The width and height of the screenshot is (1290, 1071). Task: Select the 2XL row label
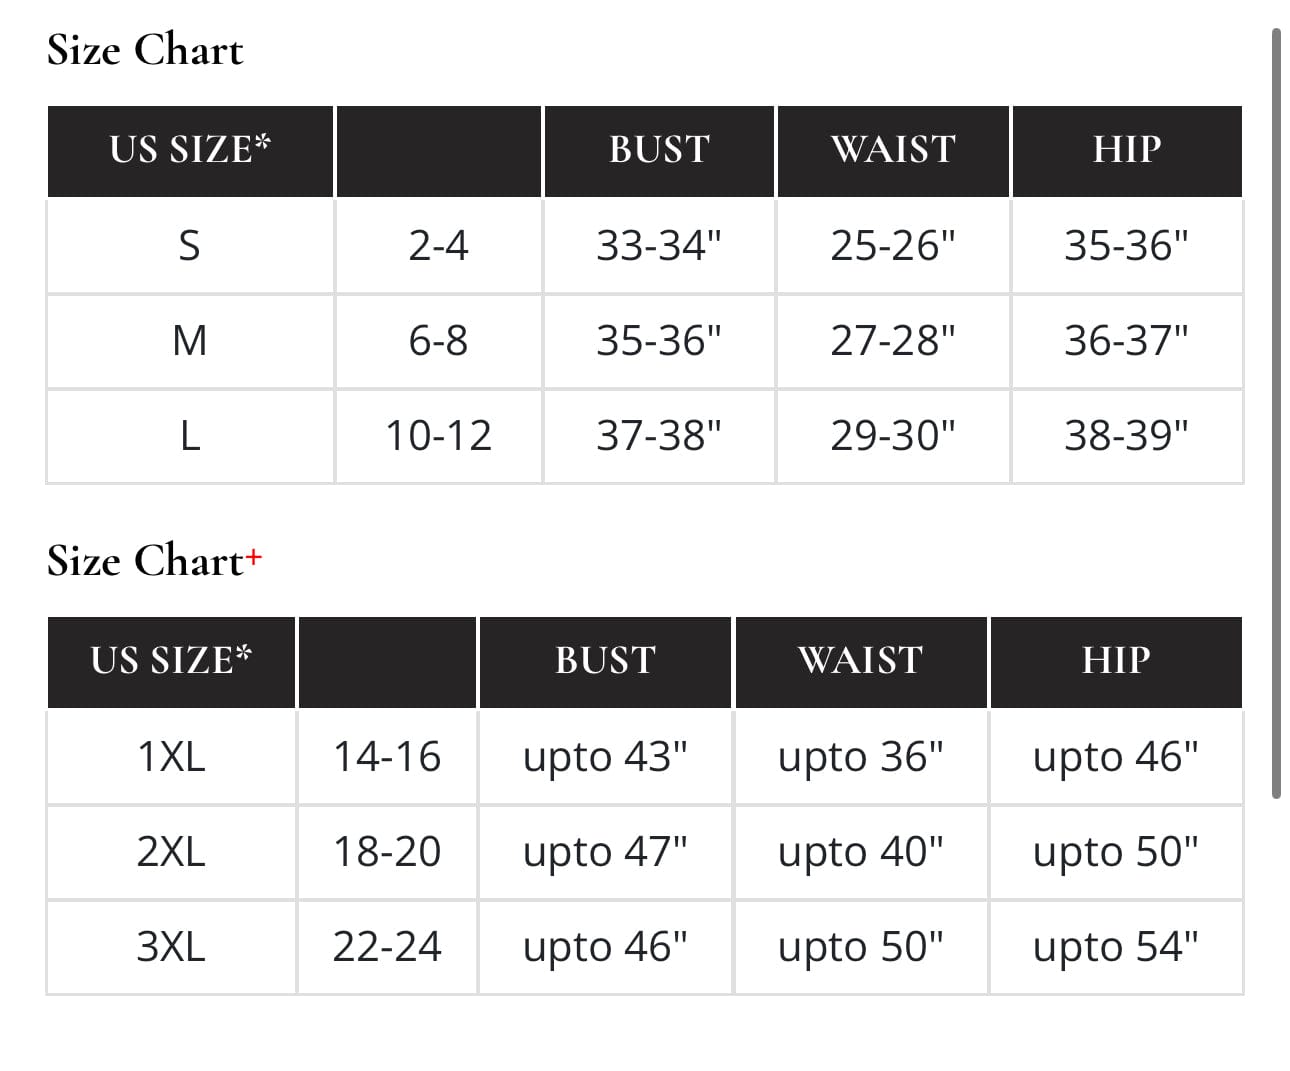(171, 852)
